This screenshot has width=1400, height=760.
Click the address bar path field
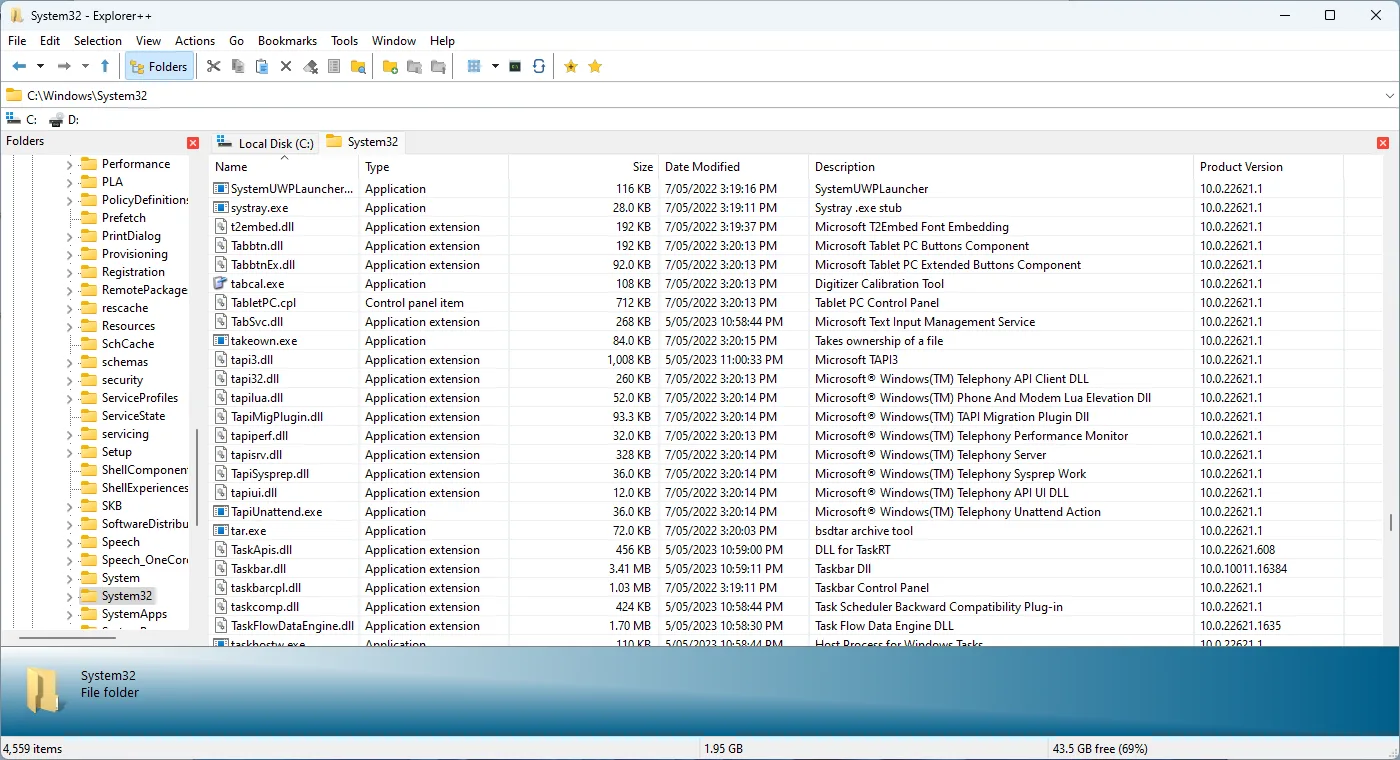tap(690, 95)
